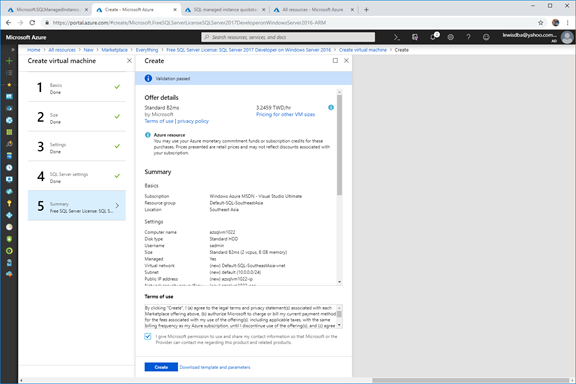
Task: Click the Terms of use text box scrollbar
Action: pyautogui.click(x=339, y=314)
